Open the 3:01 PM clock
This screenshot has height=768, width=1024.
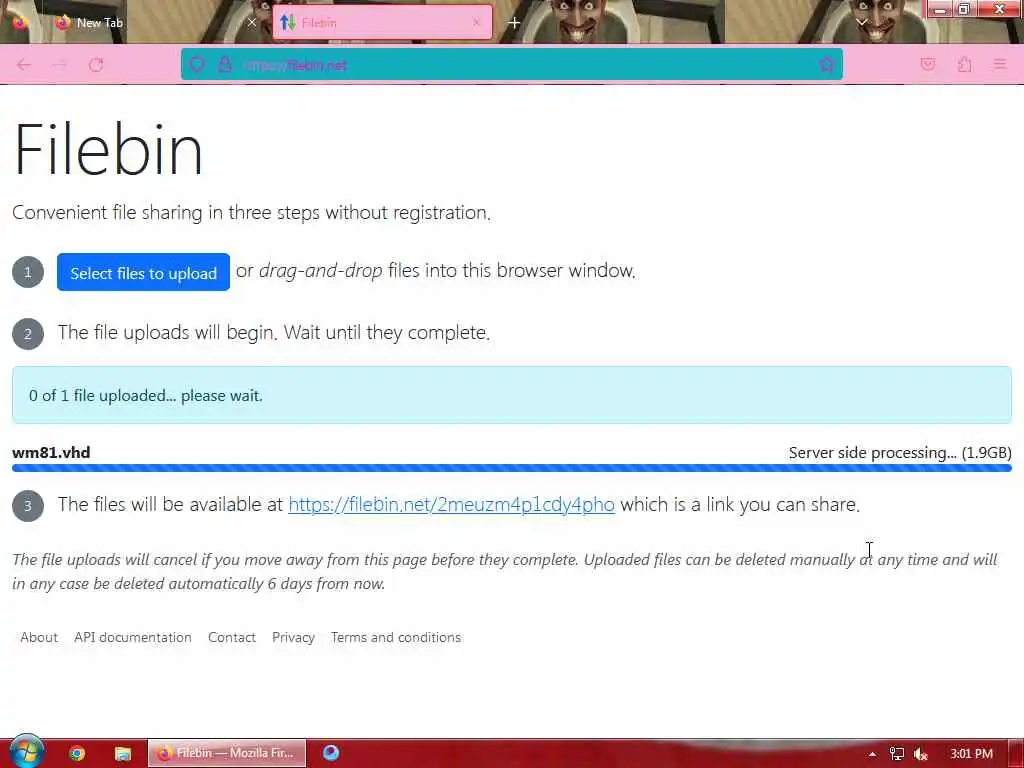(971, 754)
